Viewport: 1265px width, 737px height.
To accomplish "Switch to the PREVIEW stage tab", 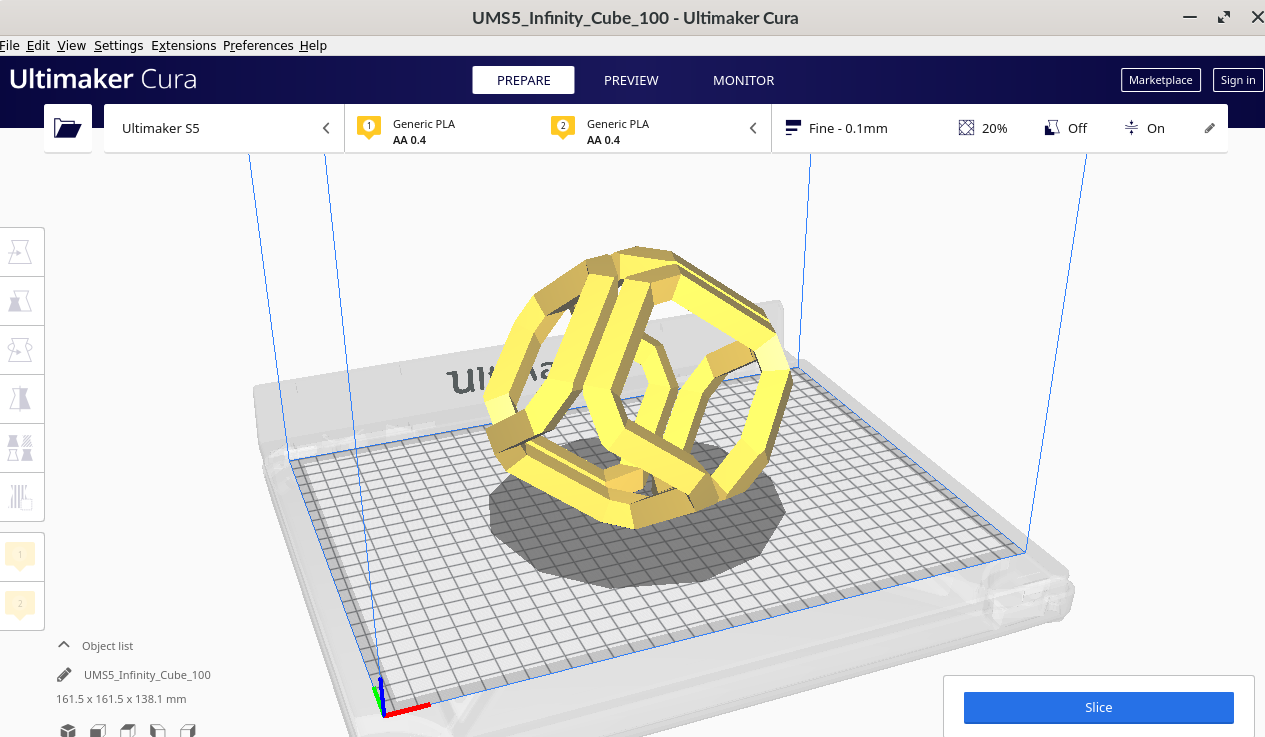I will click(x=631, y=80).
